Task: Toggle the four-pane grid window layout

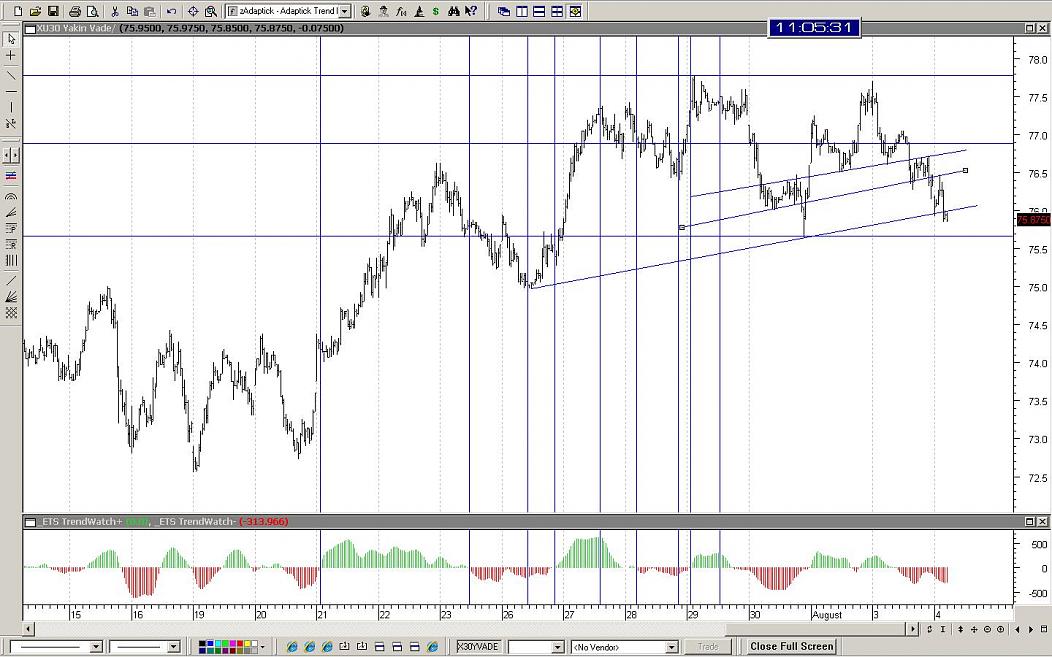Action: coord(557,11)
